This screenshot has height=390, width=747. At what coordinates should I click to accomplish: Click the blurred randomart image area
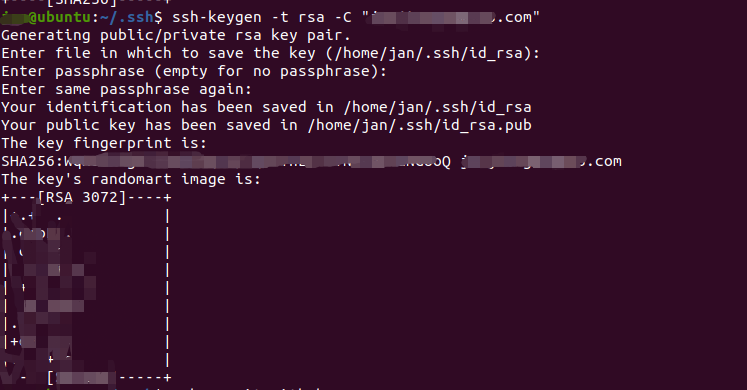[85, 288]
